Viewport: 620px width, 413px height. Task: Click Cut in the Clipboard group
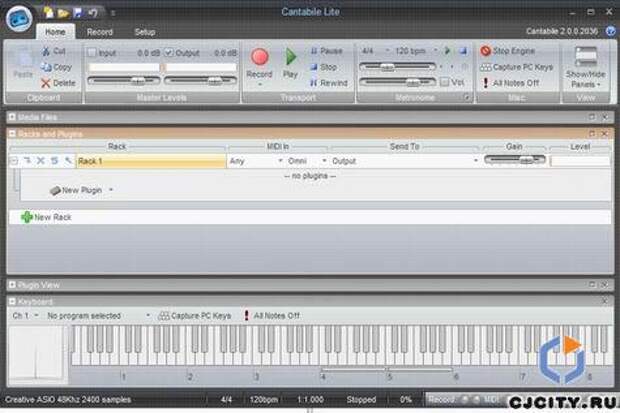[54, 51]
